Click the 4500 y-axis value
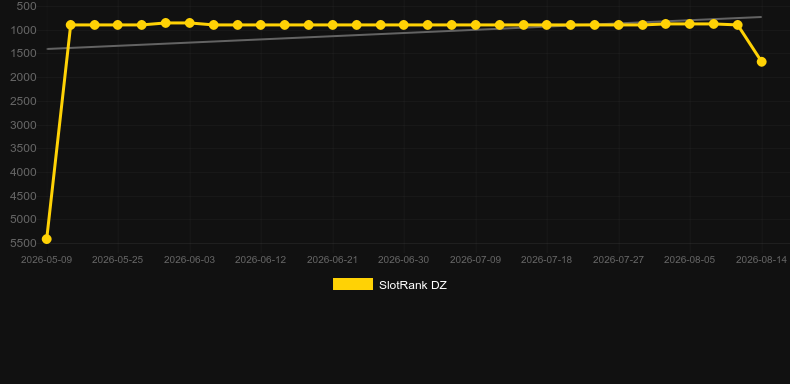Image resolution: width=790 pixels, height=384 pixels. (x=24, y=196)
